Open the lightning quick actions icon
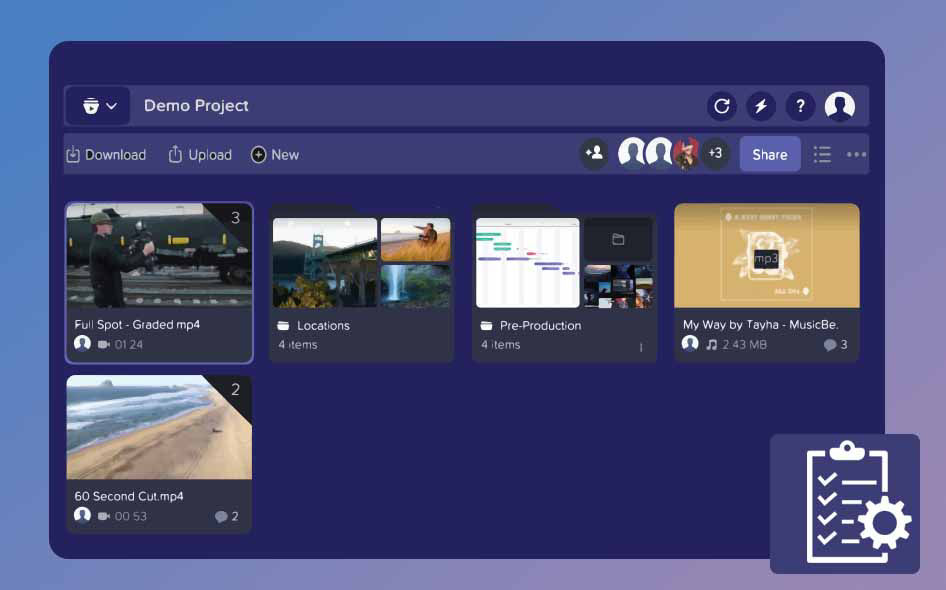The width and height of the screenshot is (946, 590). [x=760, y=106]
